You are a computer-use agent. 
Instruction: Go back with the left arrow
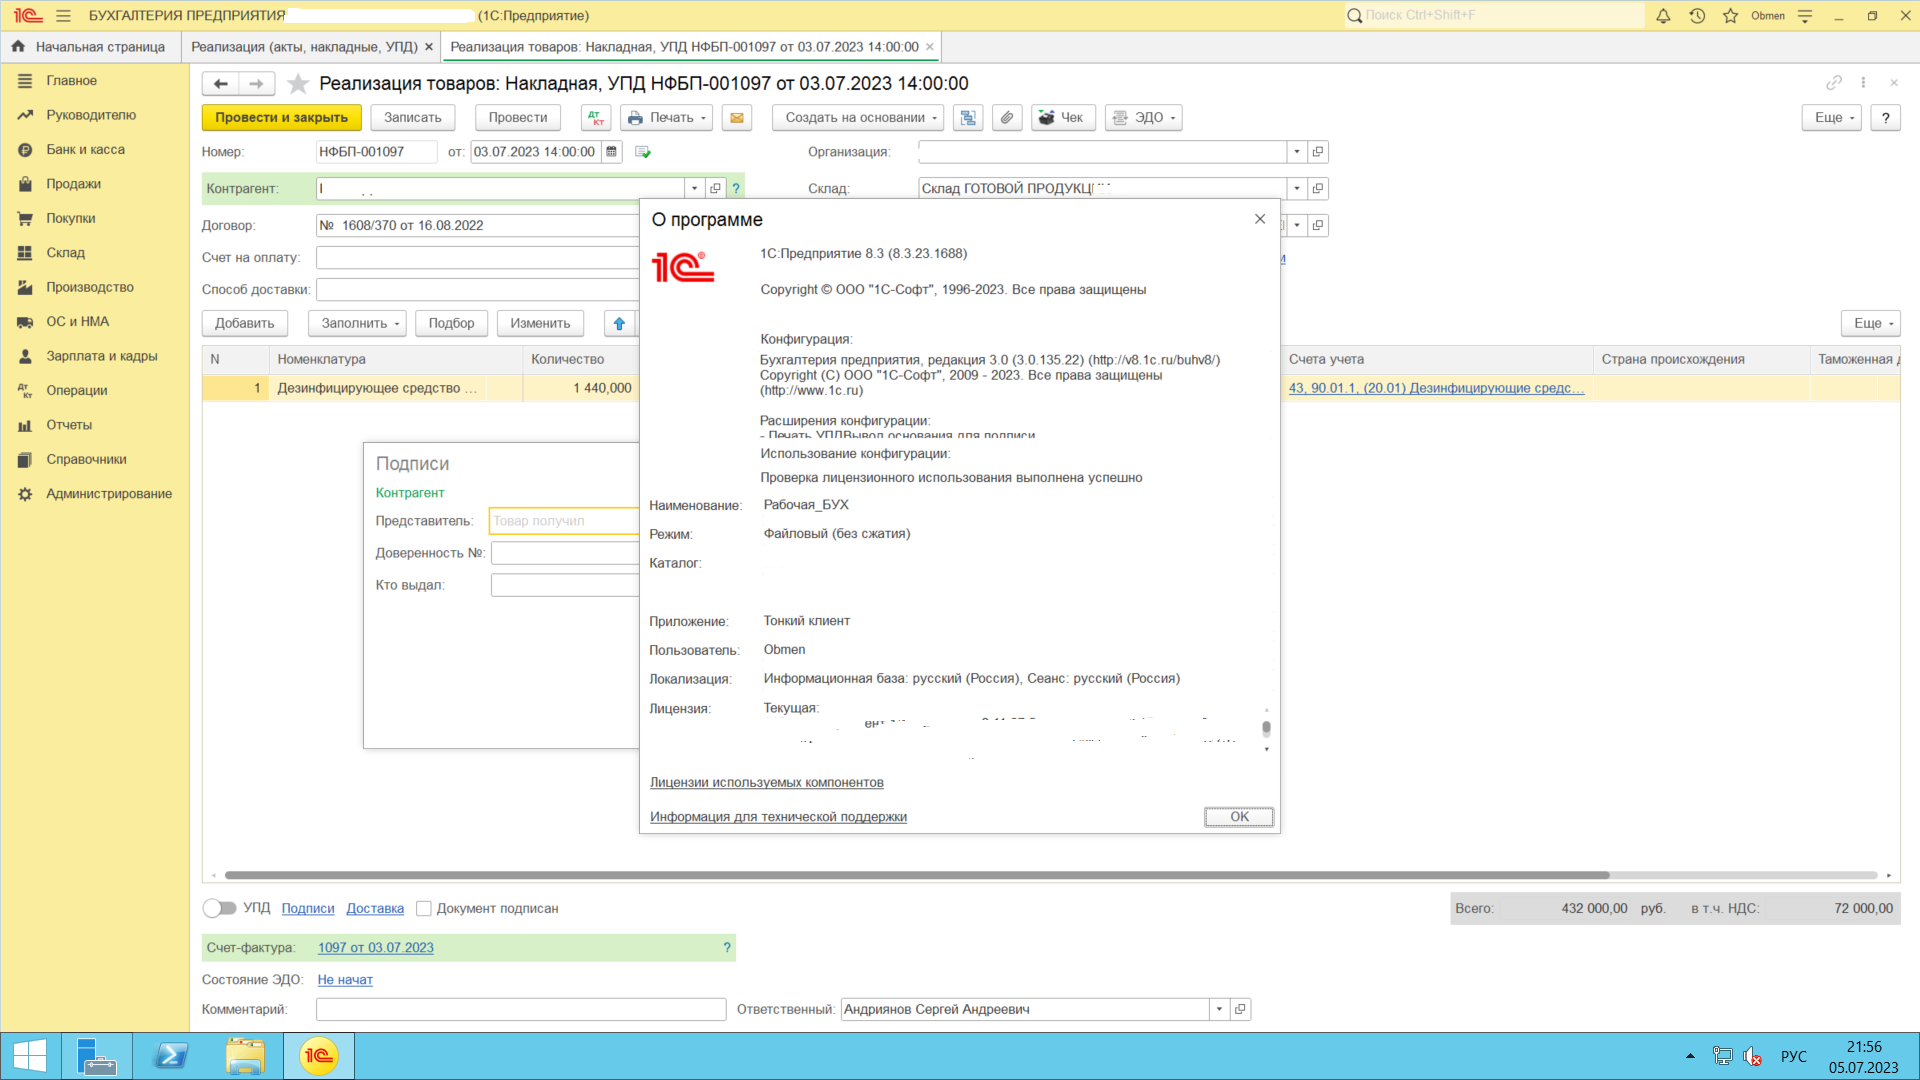tap(220, 84)
